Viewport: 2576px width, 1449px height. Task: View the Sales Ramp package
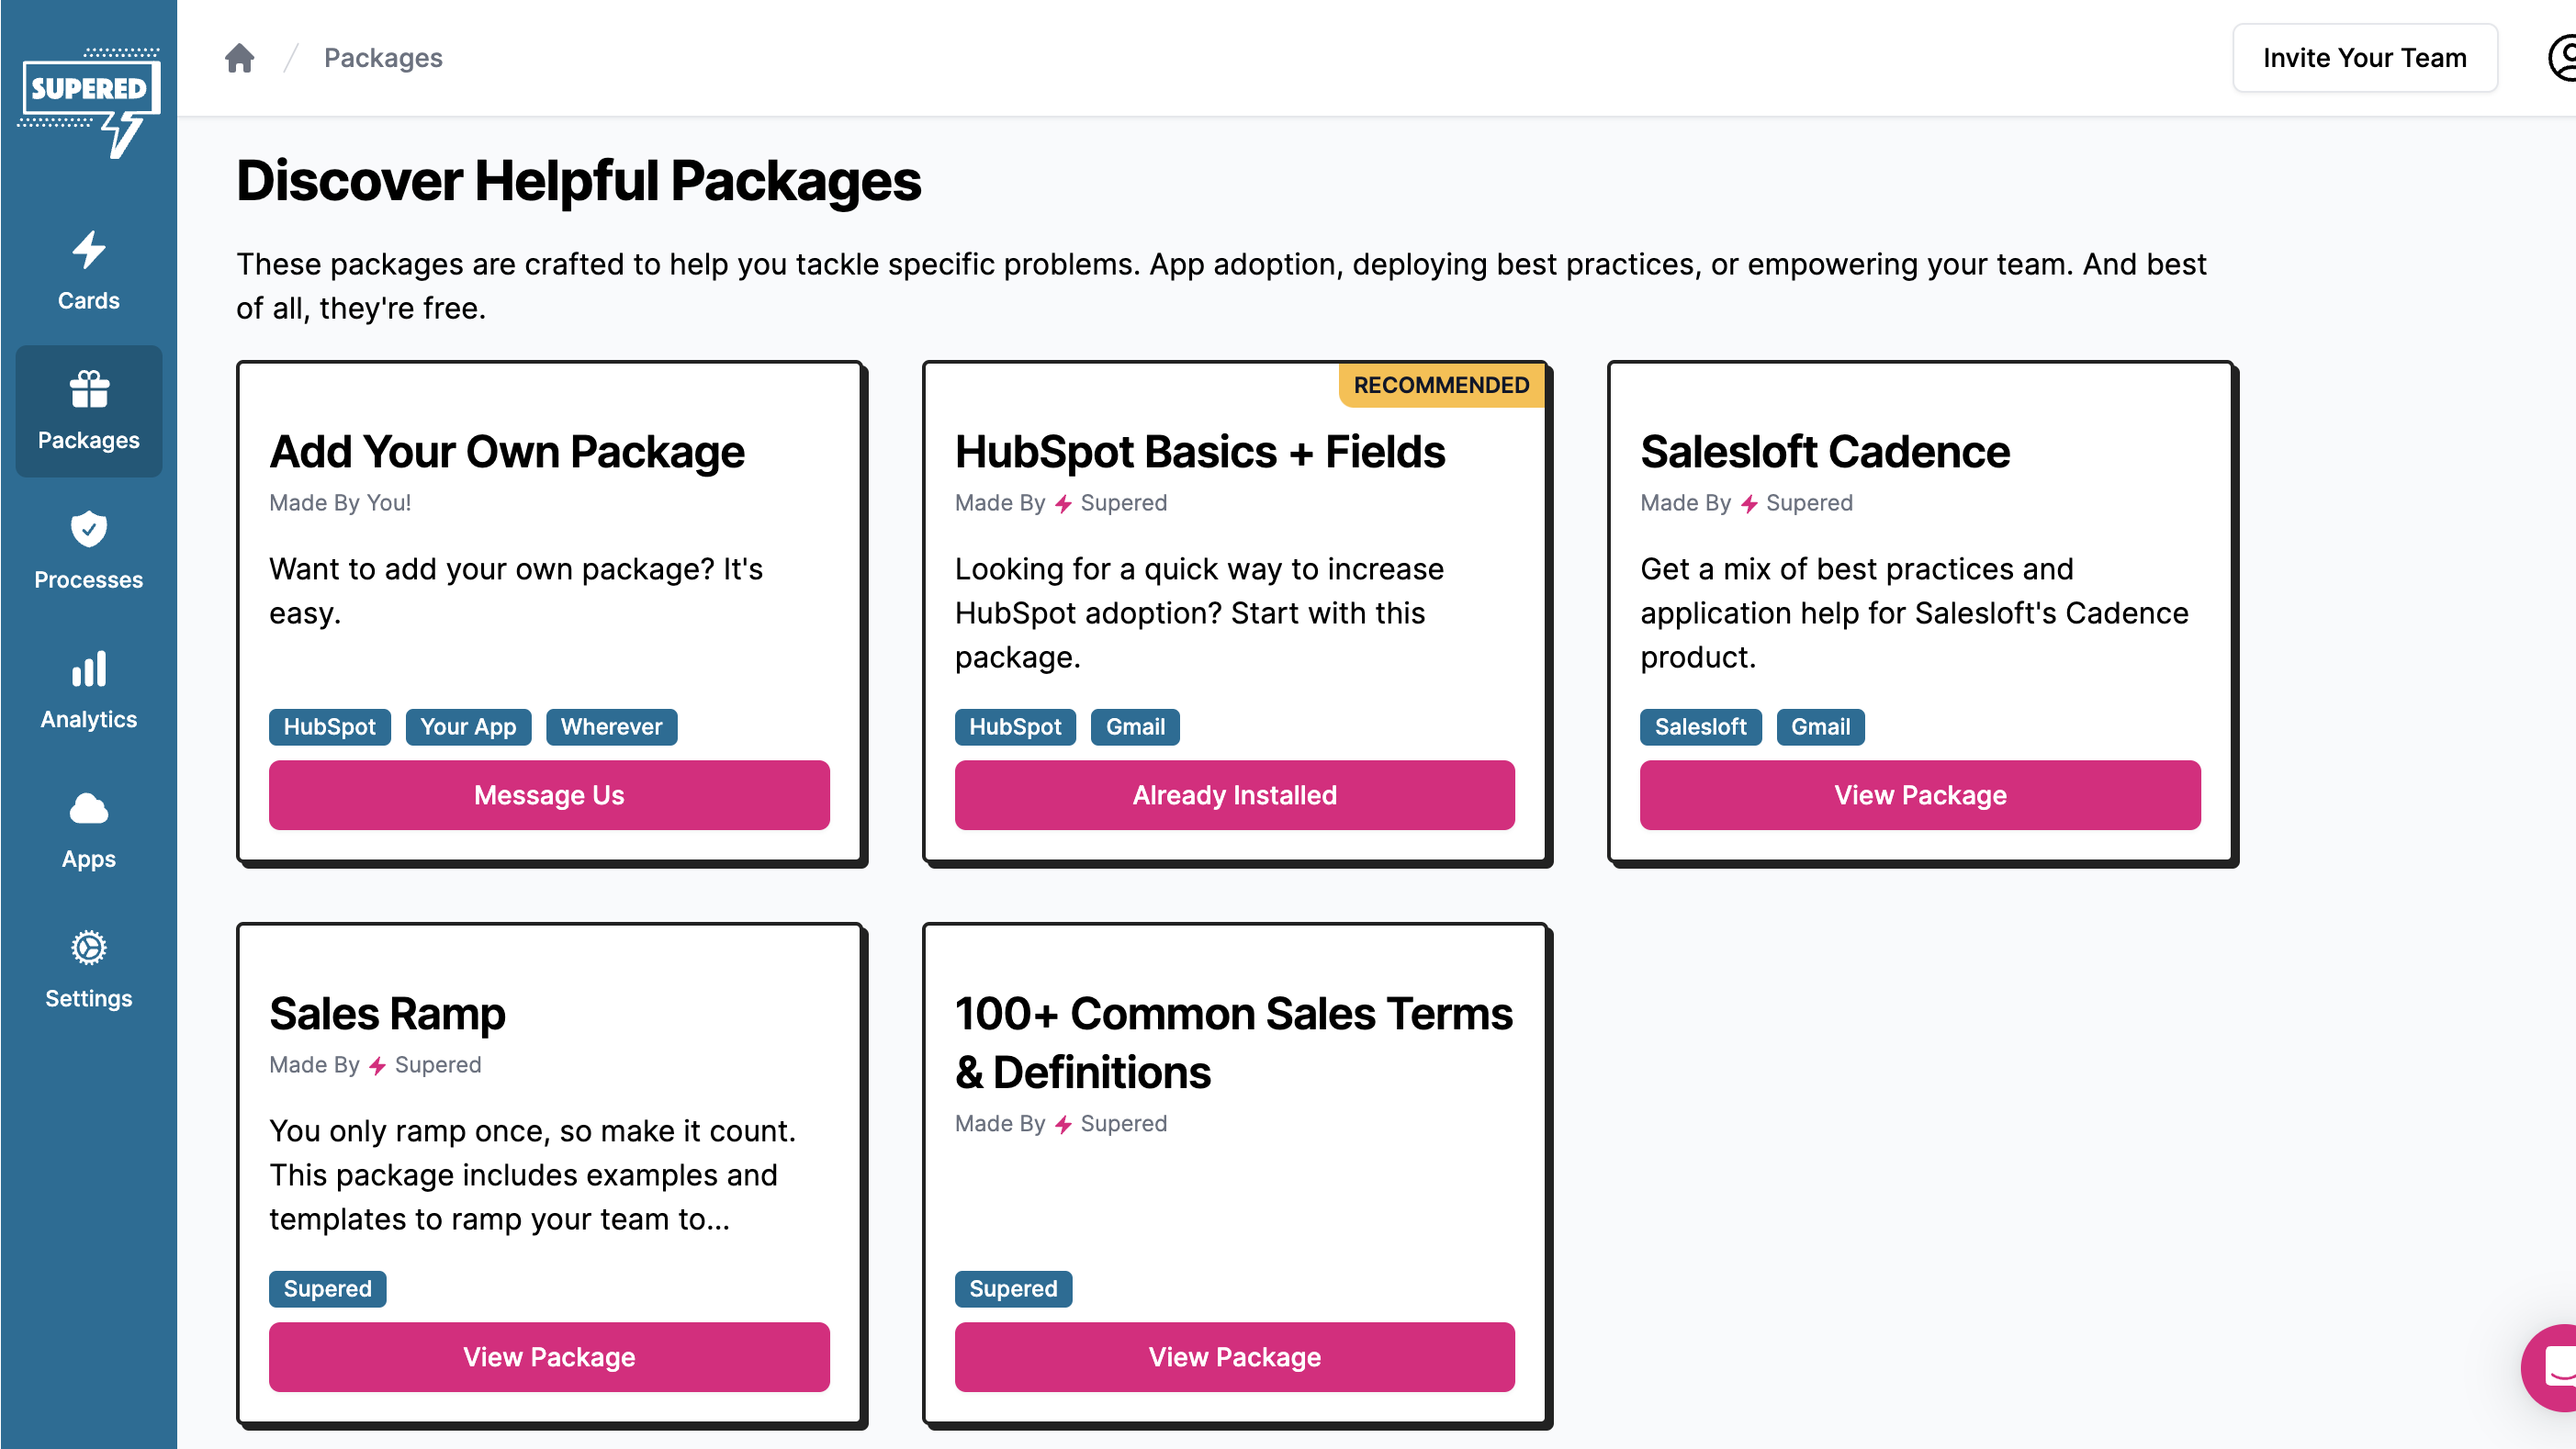point(549,1356)
